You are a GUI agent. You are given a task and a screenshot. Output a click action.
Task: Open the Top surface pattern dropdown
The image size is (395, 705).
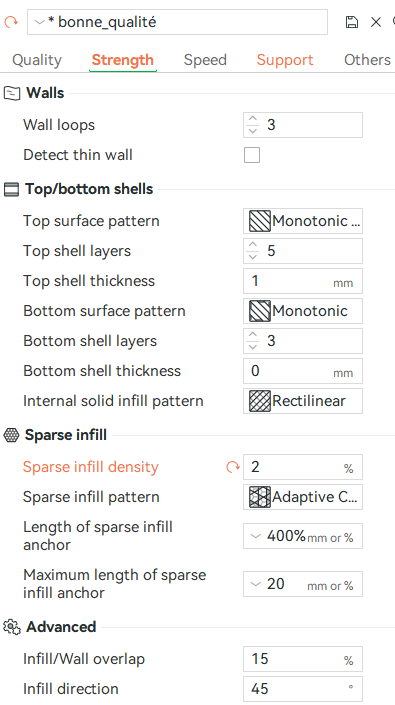tap(303, 221)
